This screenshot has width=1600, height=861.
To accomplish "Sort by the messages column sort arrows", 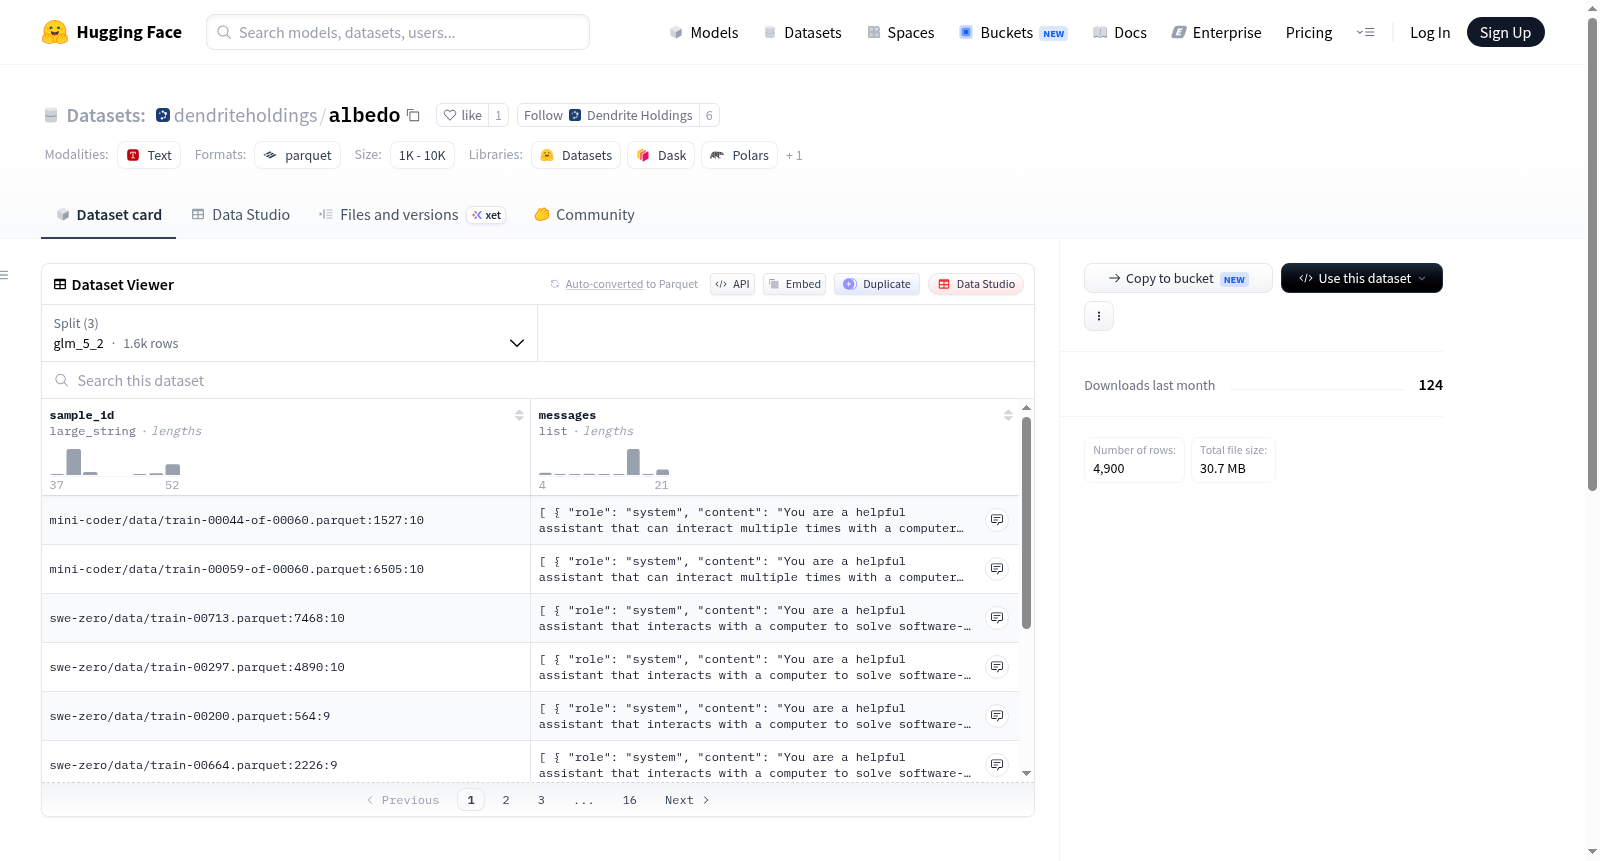I will [1008, 415].
